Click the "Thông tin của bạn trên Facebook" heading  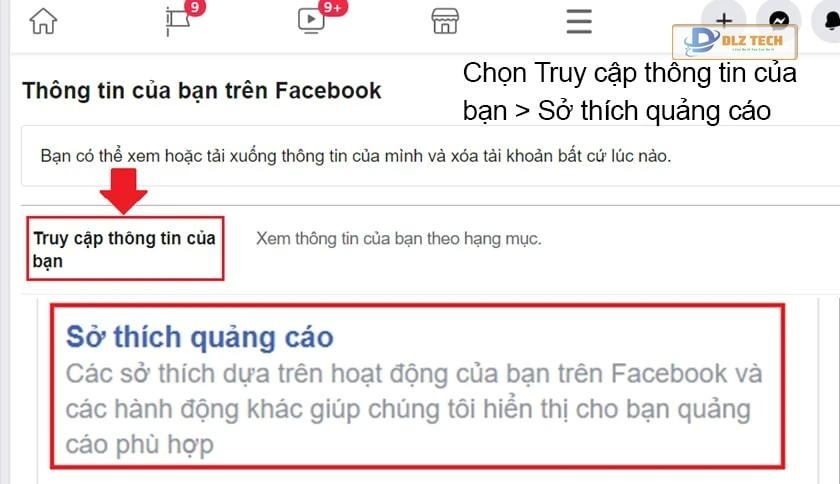point(201,91)
